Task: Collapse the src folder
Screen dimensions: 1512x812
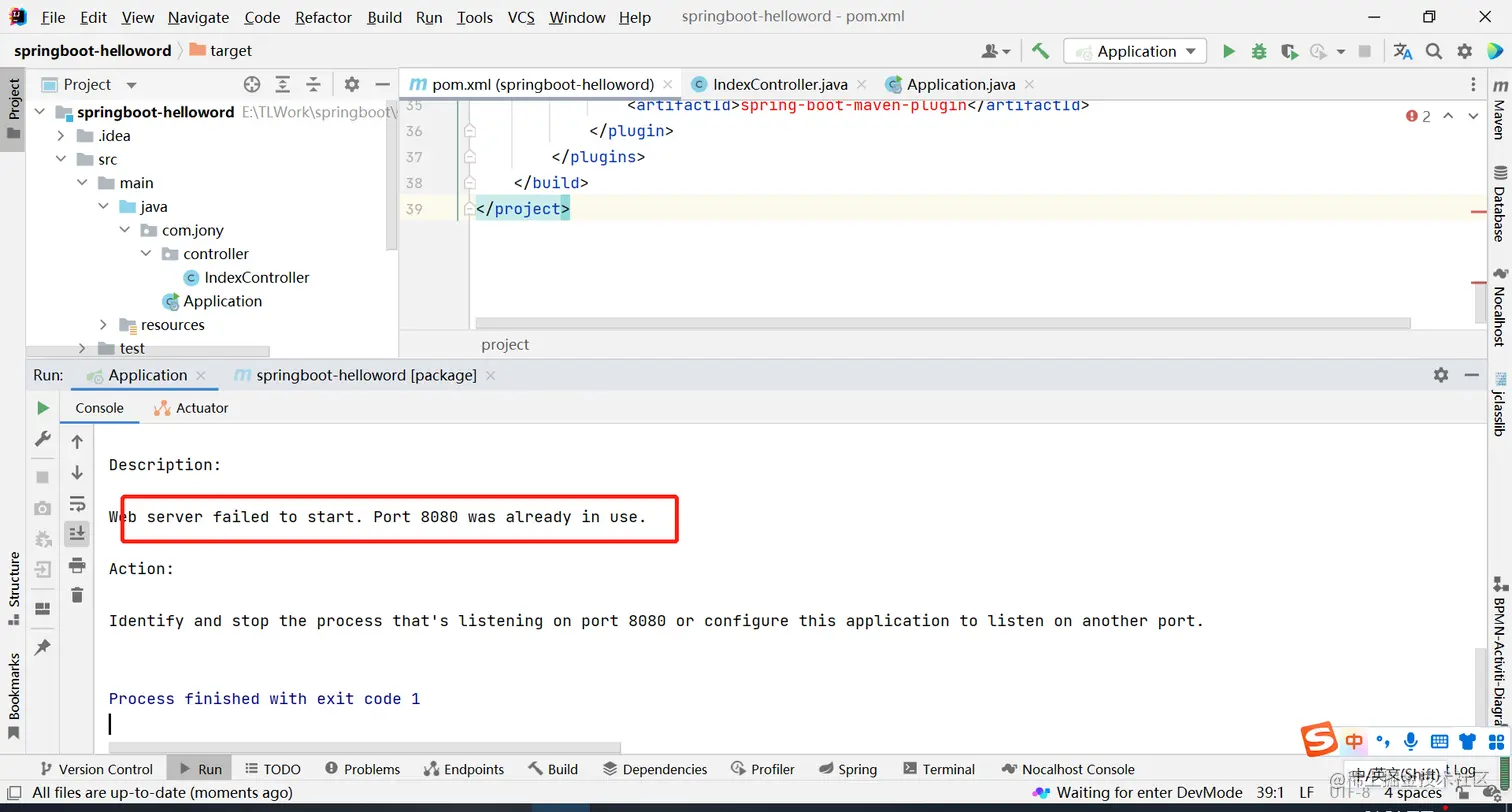Action: pyautogui.click(x=61, y=159)
